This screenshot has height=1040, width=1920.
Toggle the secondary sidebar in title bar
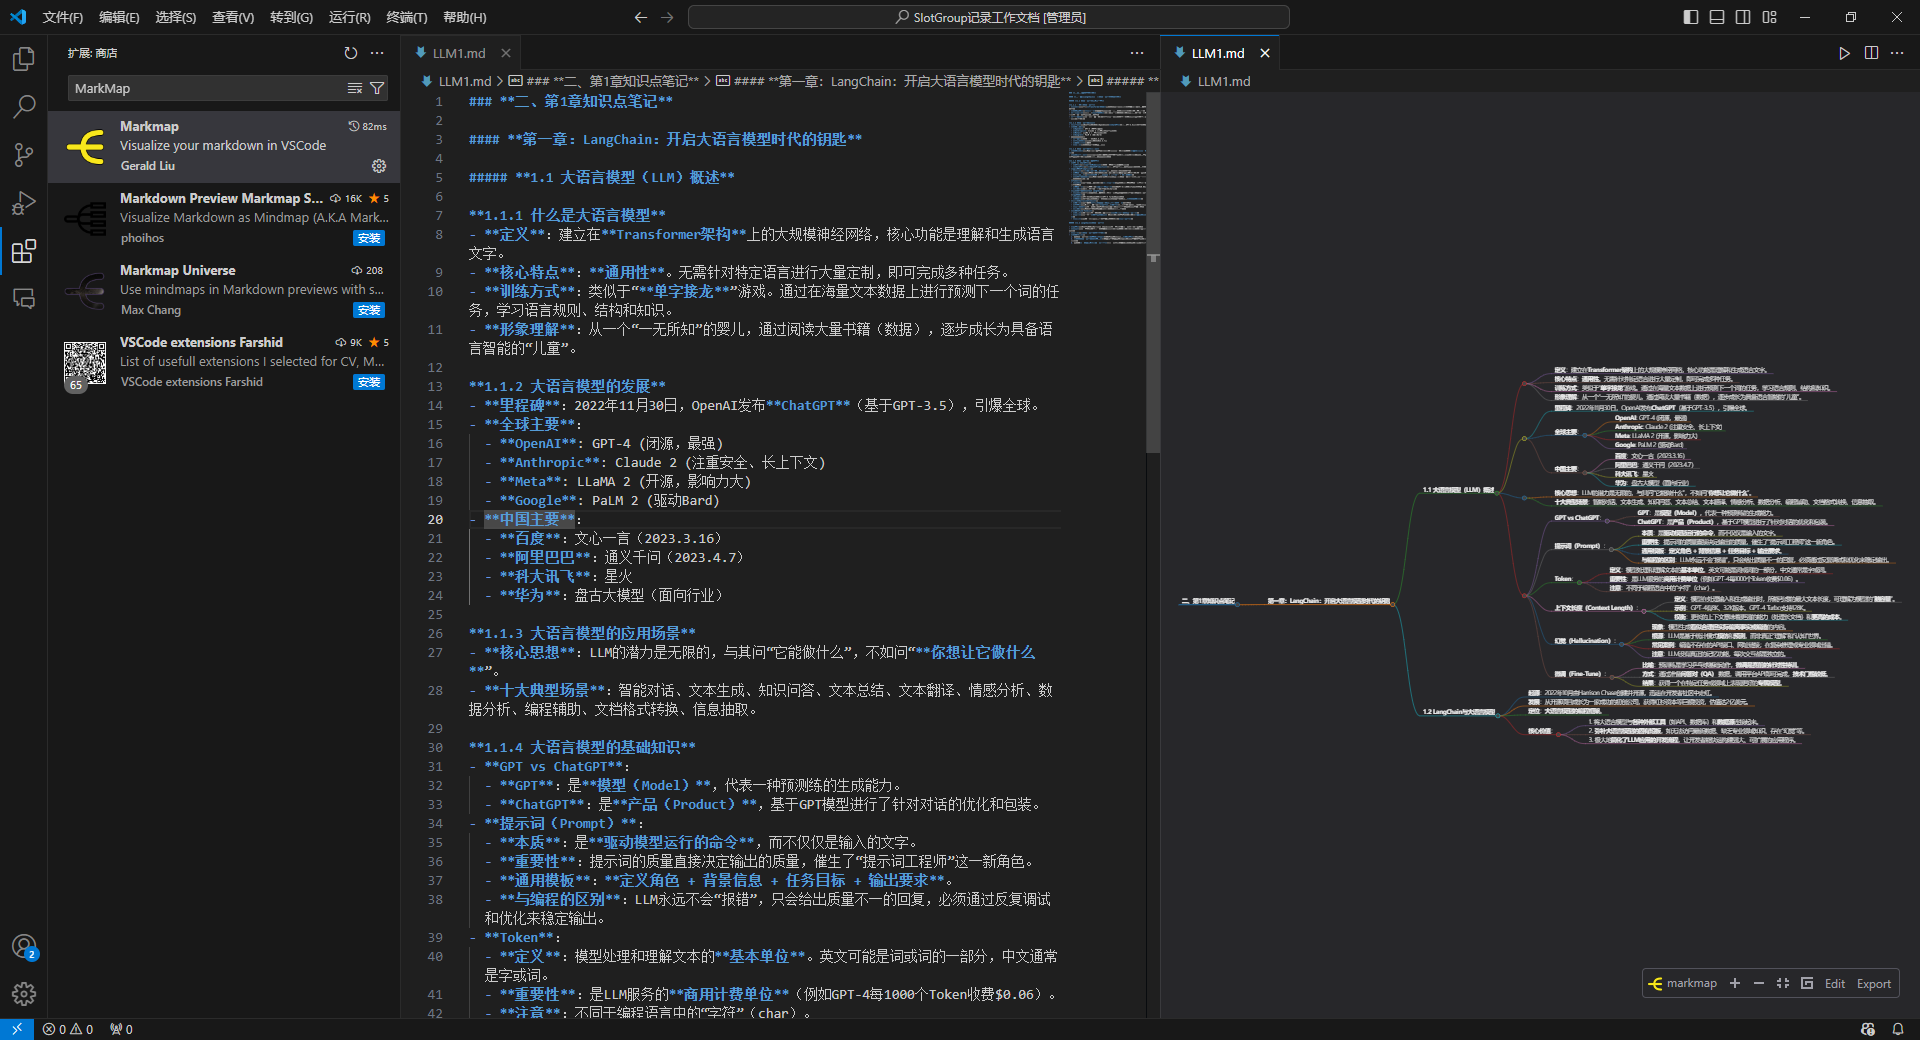pyautogui.click(x=1743, y=17)
